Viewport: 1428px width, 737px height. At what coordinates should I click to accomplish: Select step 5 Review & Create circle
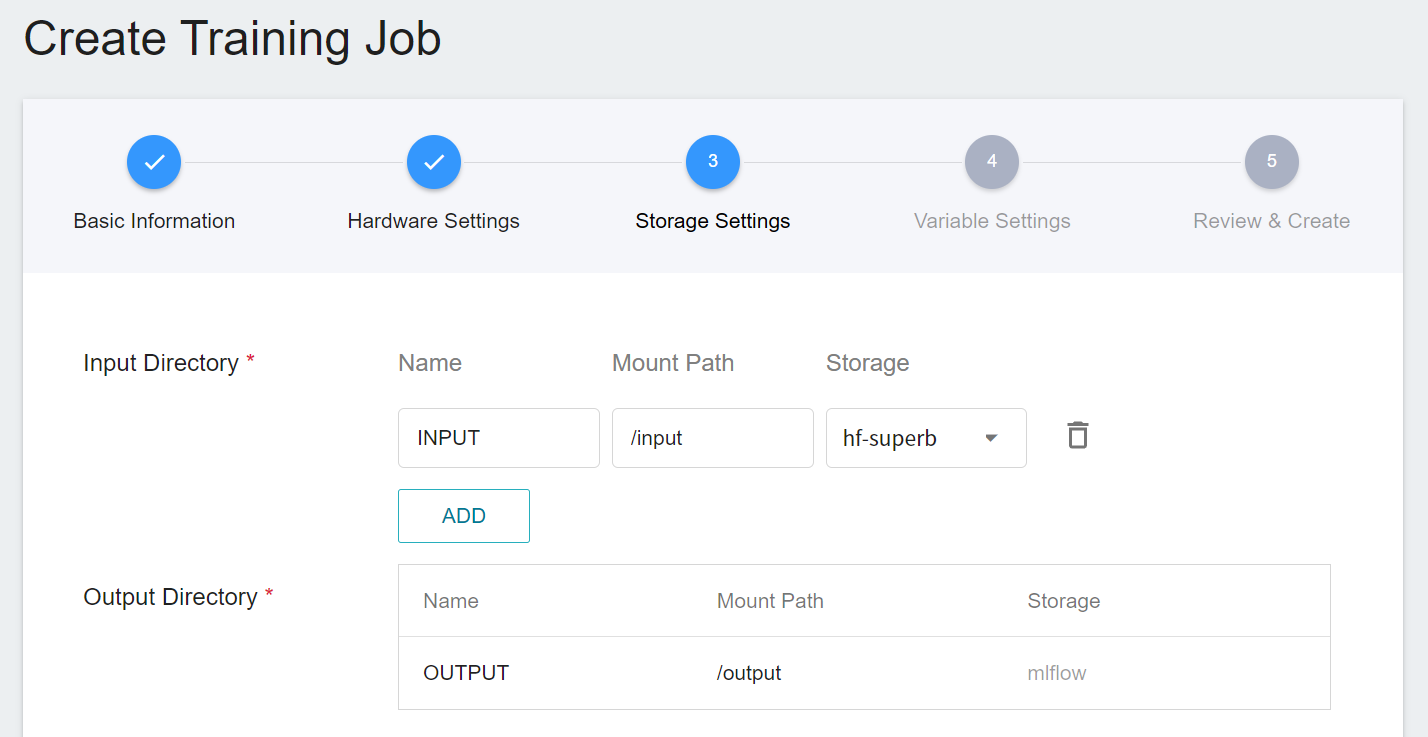1272,162
